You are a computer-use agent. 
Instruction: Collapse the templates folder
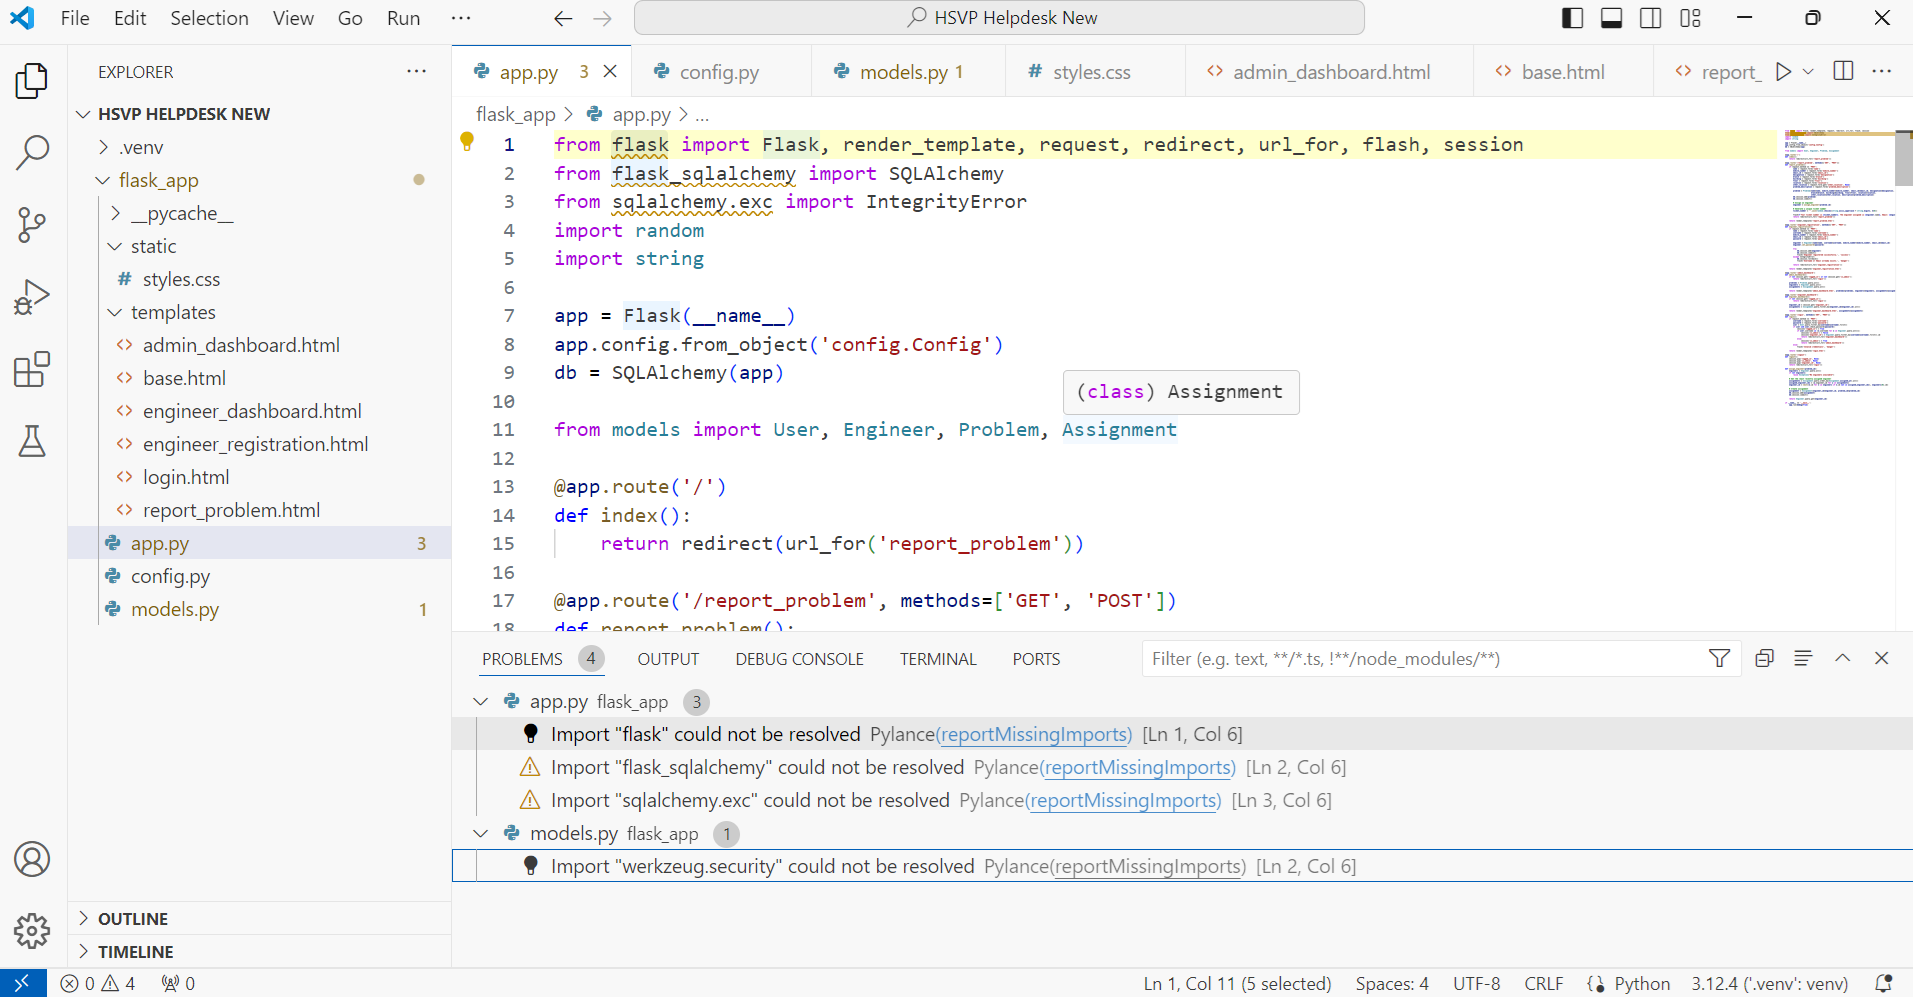click(x=173, y=312)
